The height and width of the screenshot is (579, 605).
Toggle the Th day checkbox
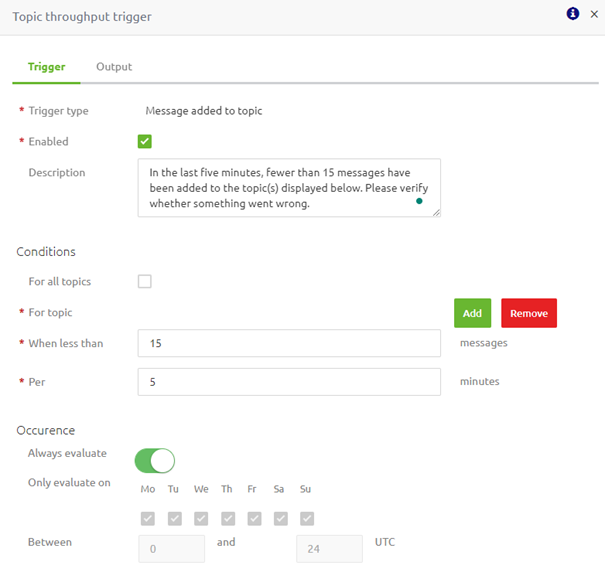[x=228, y=519]
